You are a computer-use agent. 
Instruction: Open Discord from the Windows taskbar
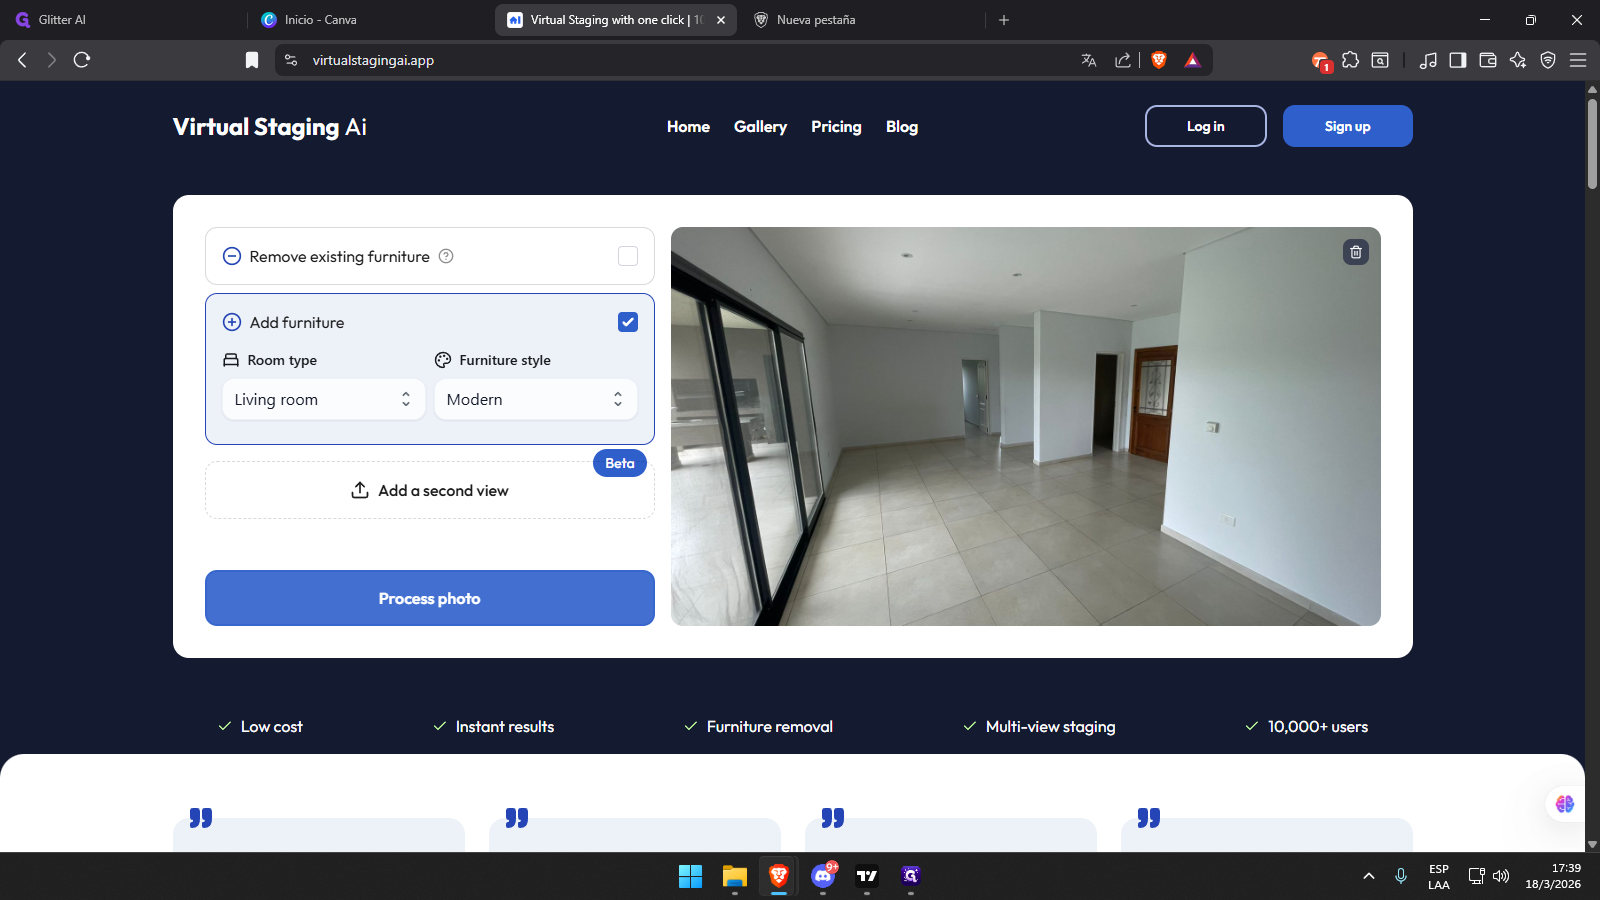(x=823, y=876)
